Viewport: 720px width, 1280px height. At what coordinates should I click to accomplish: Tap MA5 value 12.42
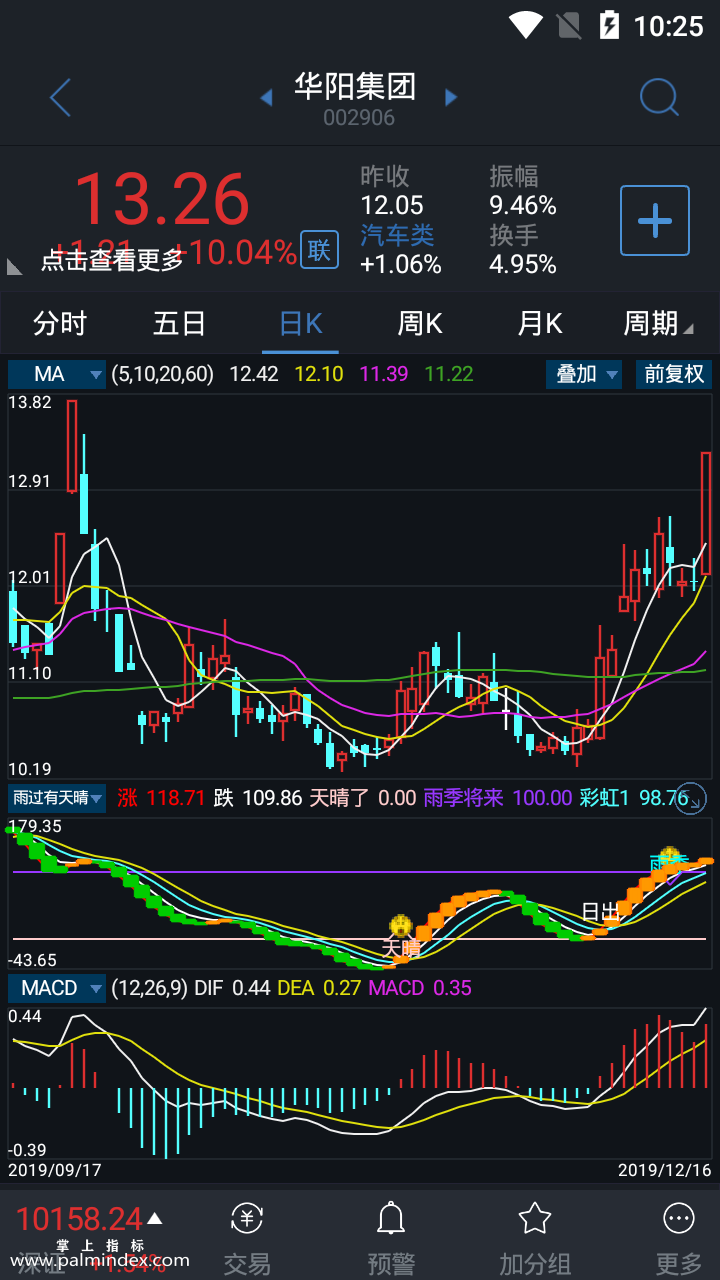point(254,374)
